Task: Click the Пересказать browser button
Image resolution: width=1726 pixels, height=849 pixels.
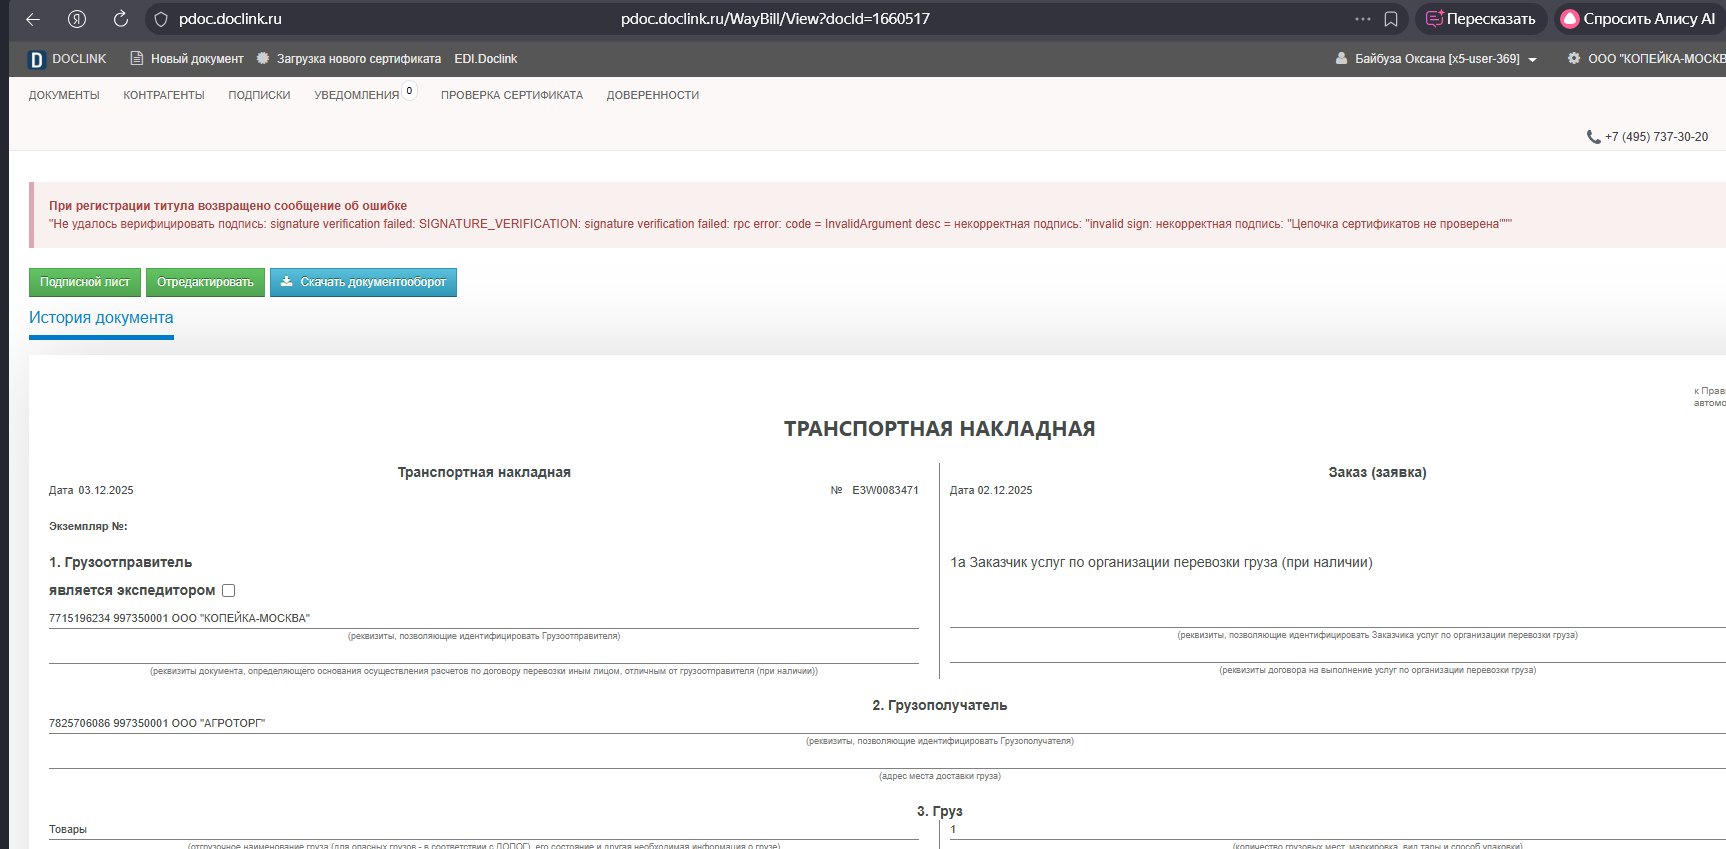Action: click(1481, 19)
